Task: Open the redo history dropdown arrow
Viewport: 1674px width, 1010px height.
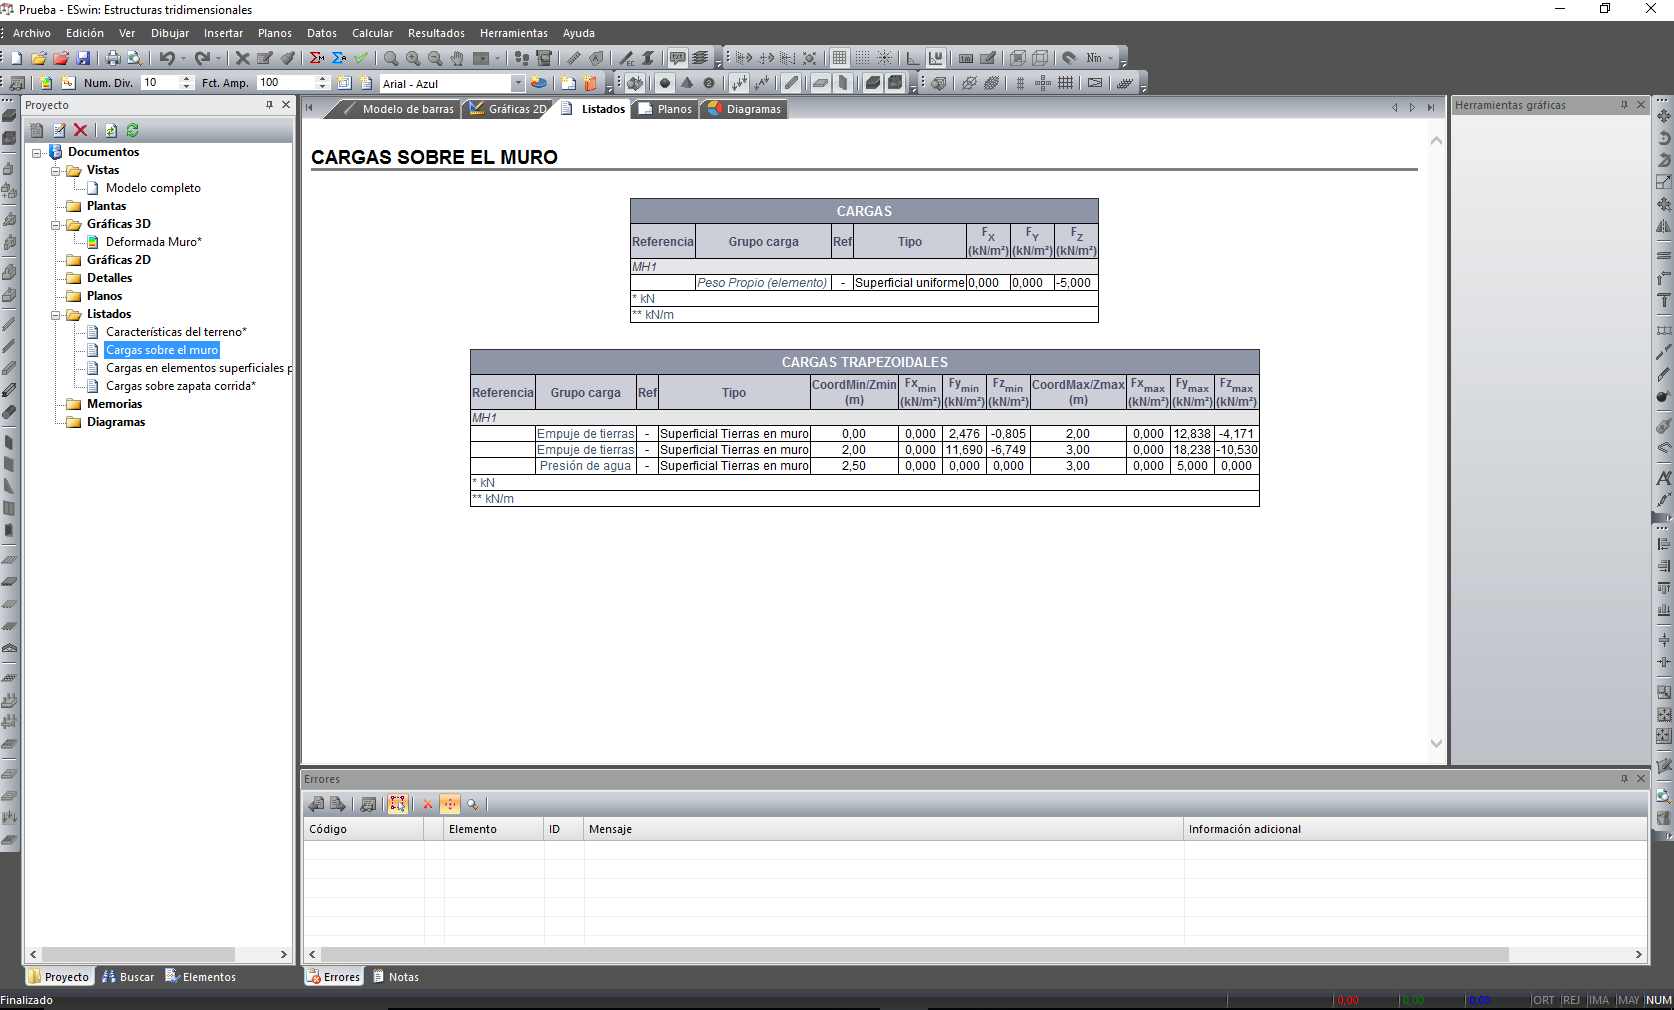Action: pos(218,58)
